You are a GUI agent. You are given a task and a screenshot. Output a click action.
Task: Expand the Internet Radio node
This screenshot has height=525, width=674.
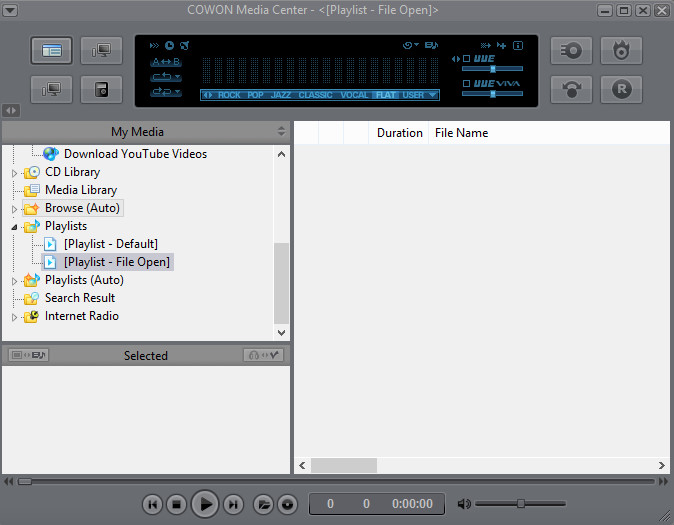(x=14, y=317)
